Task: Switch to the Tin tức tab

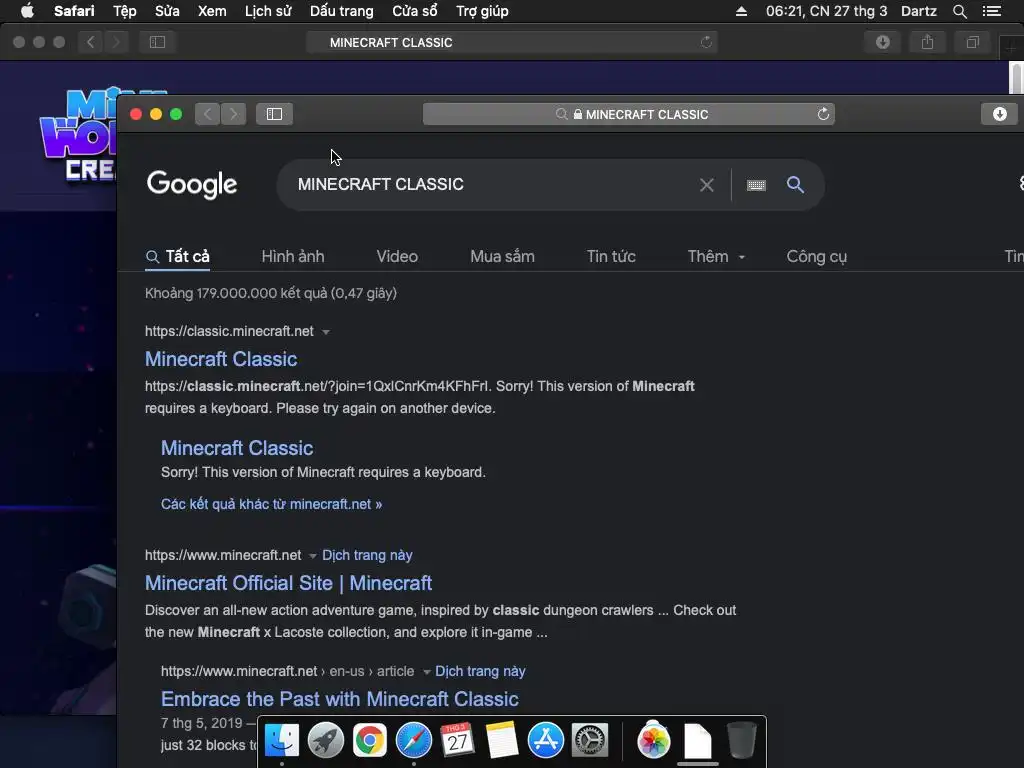Action: point(611,257)
